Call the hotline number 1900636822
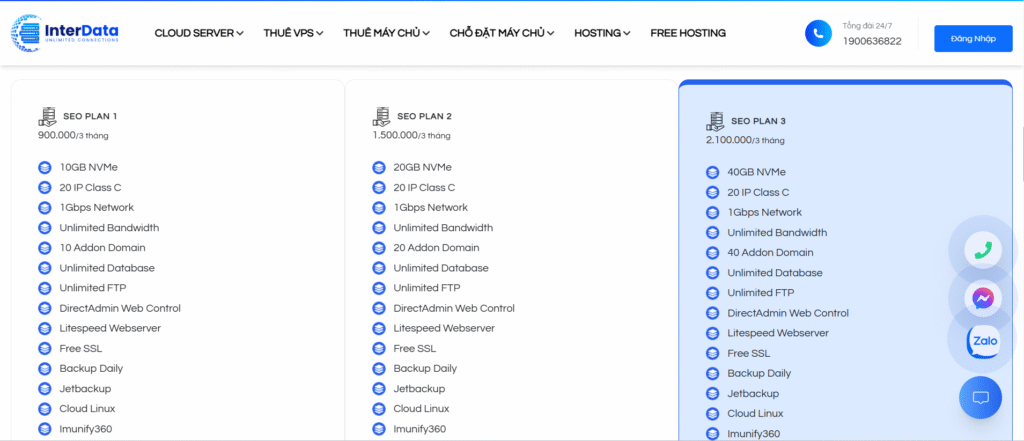1024x441 pixels. (x=871, y=41)
